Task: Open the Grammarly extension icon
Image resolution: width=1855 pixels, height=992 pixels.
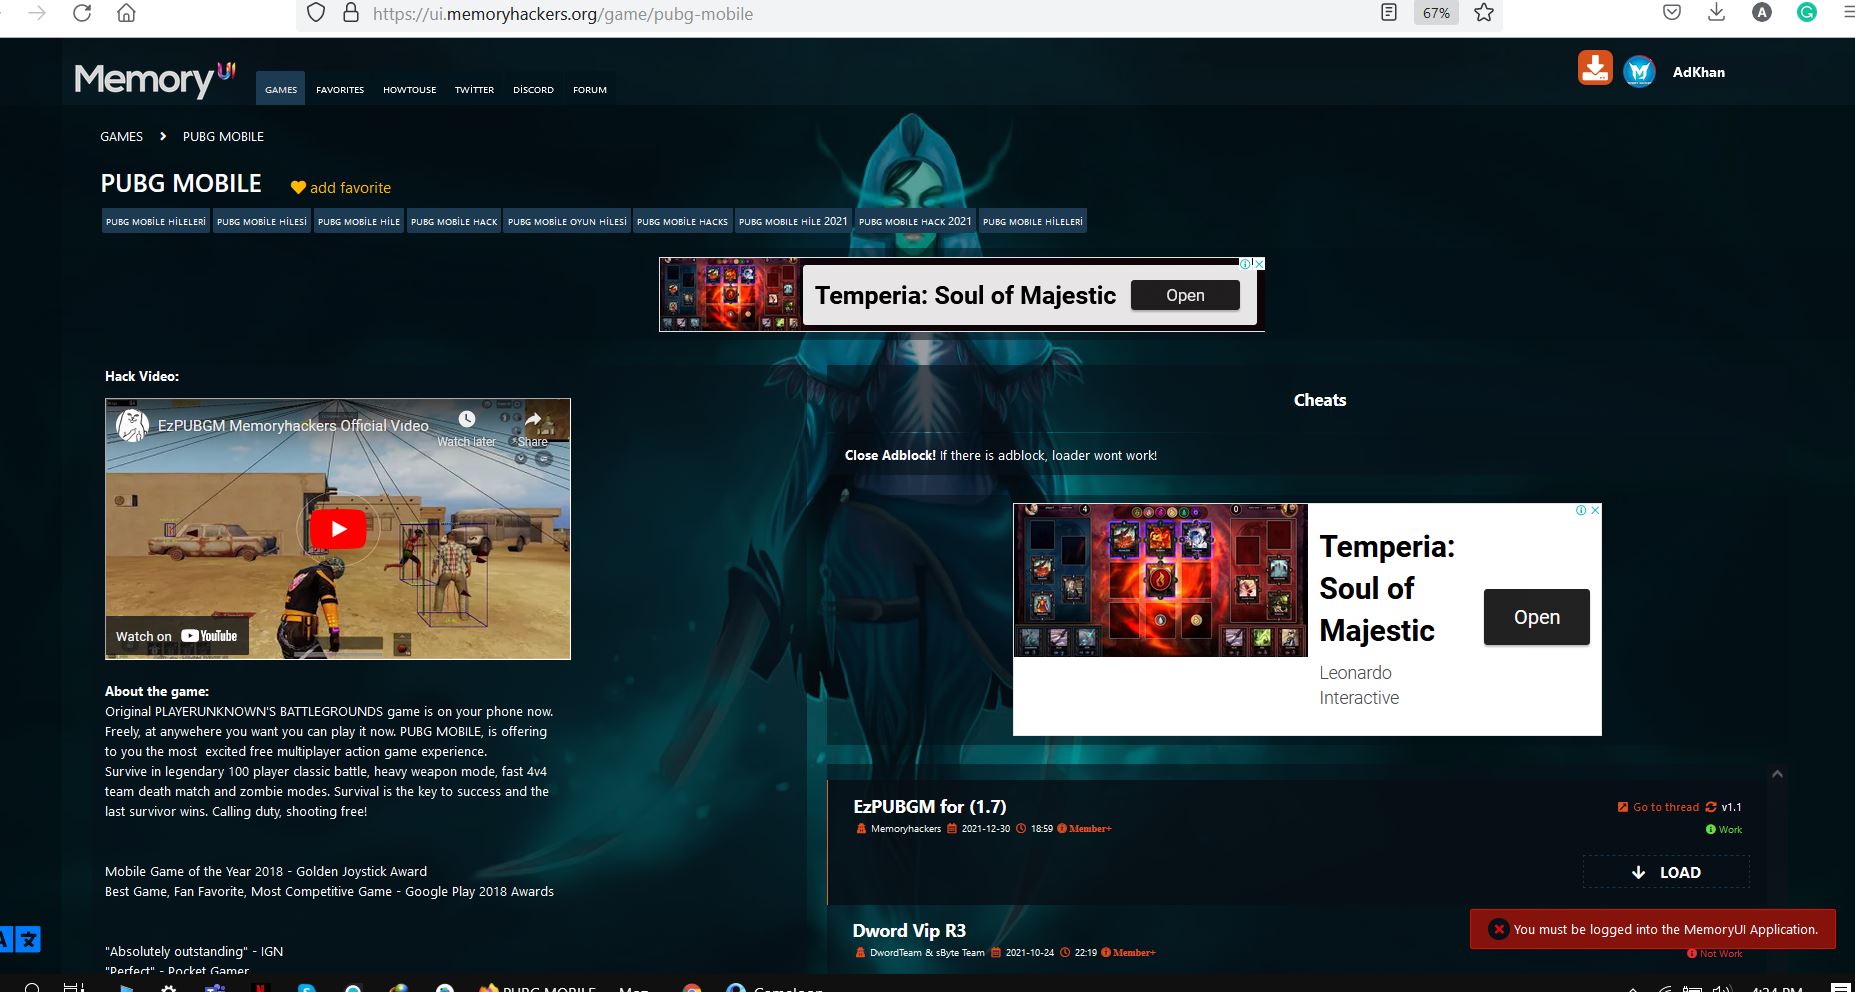Action: coord(1807,13)
